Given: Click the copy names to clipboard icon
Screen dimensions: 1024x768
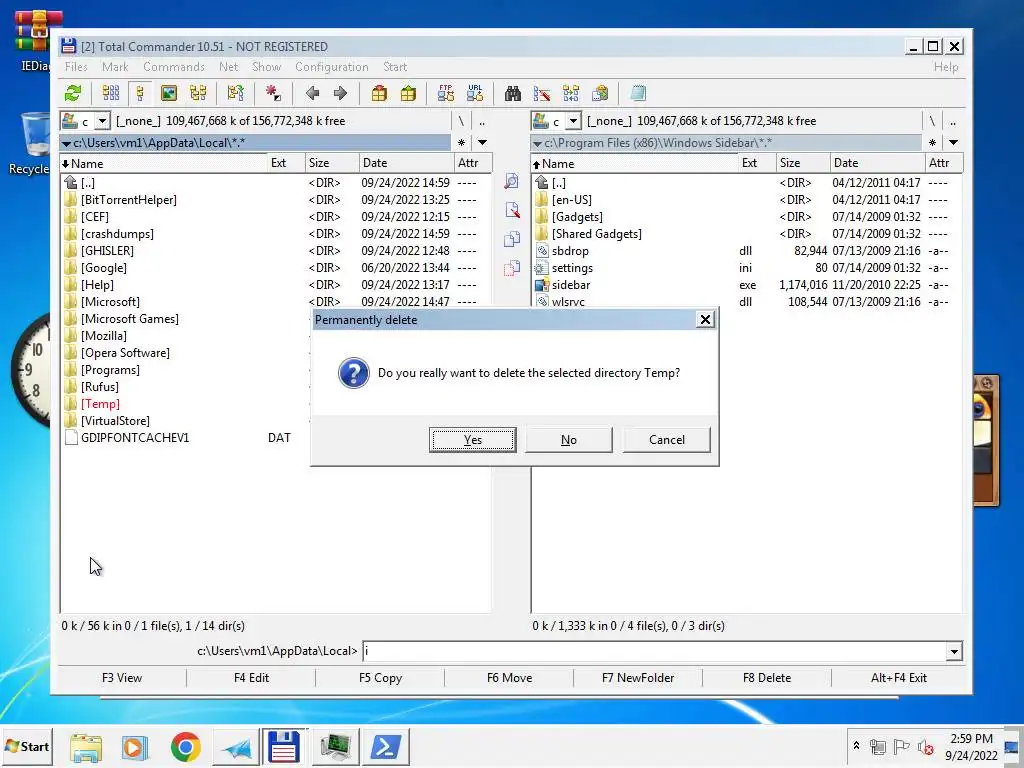Looking at the screenshot, I should click(600, 93).
